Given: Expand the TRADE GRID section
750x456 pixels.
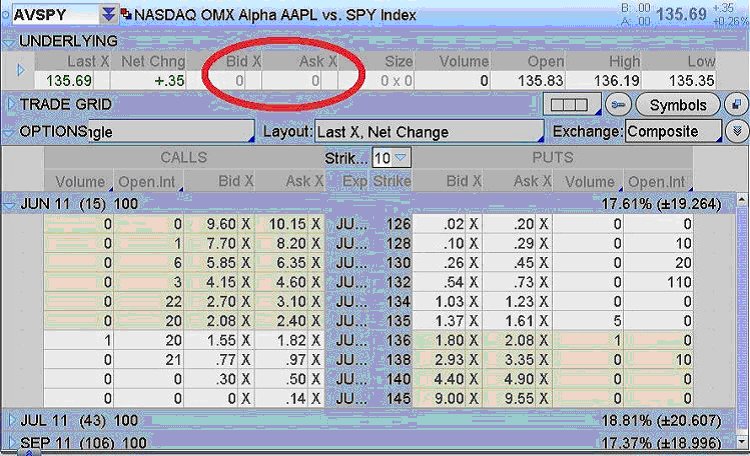Looking at the screenshot, I should click(10, 103).
